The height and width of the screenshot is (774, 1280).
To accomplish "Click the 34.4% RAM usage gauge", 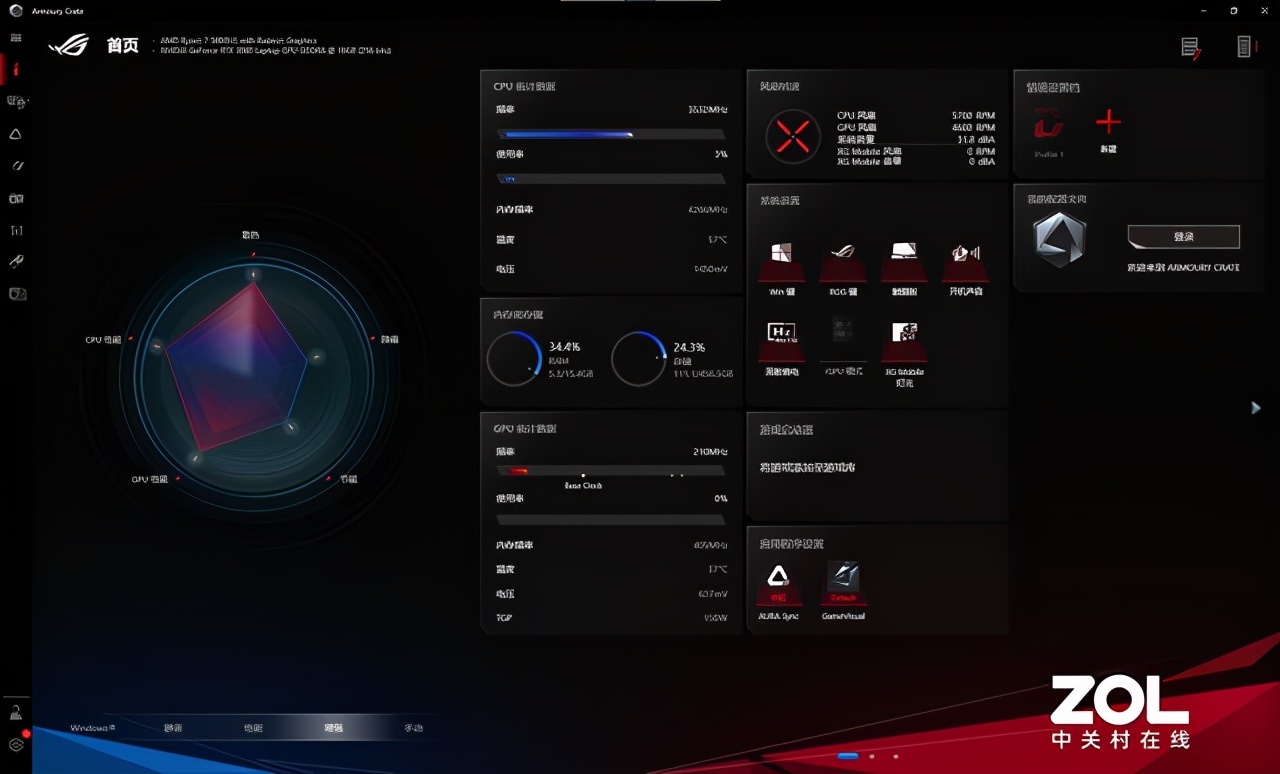I will coord(514,359).
